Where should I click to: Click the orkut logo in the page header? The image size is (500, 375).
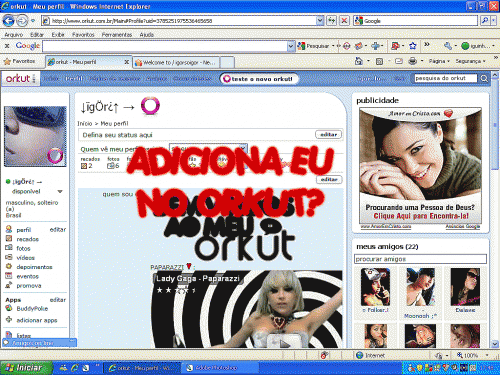21,79
